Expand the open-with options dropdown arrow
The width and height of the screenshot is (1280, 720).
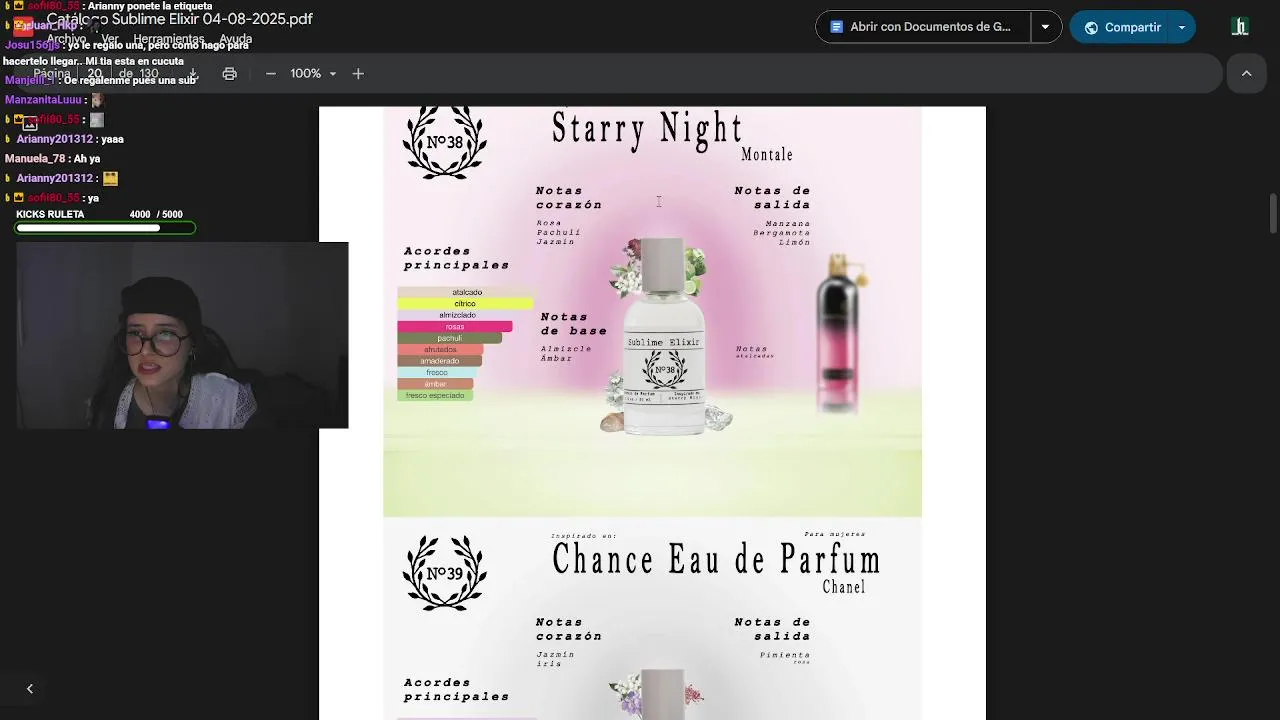(1045, 27)
